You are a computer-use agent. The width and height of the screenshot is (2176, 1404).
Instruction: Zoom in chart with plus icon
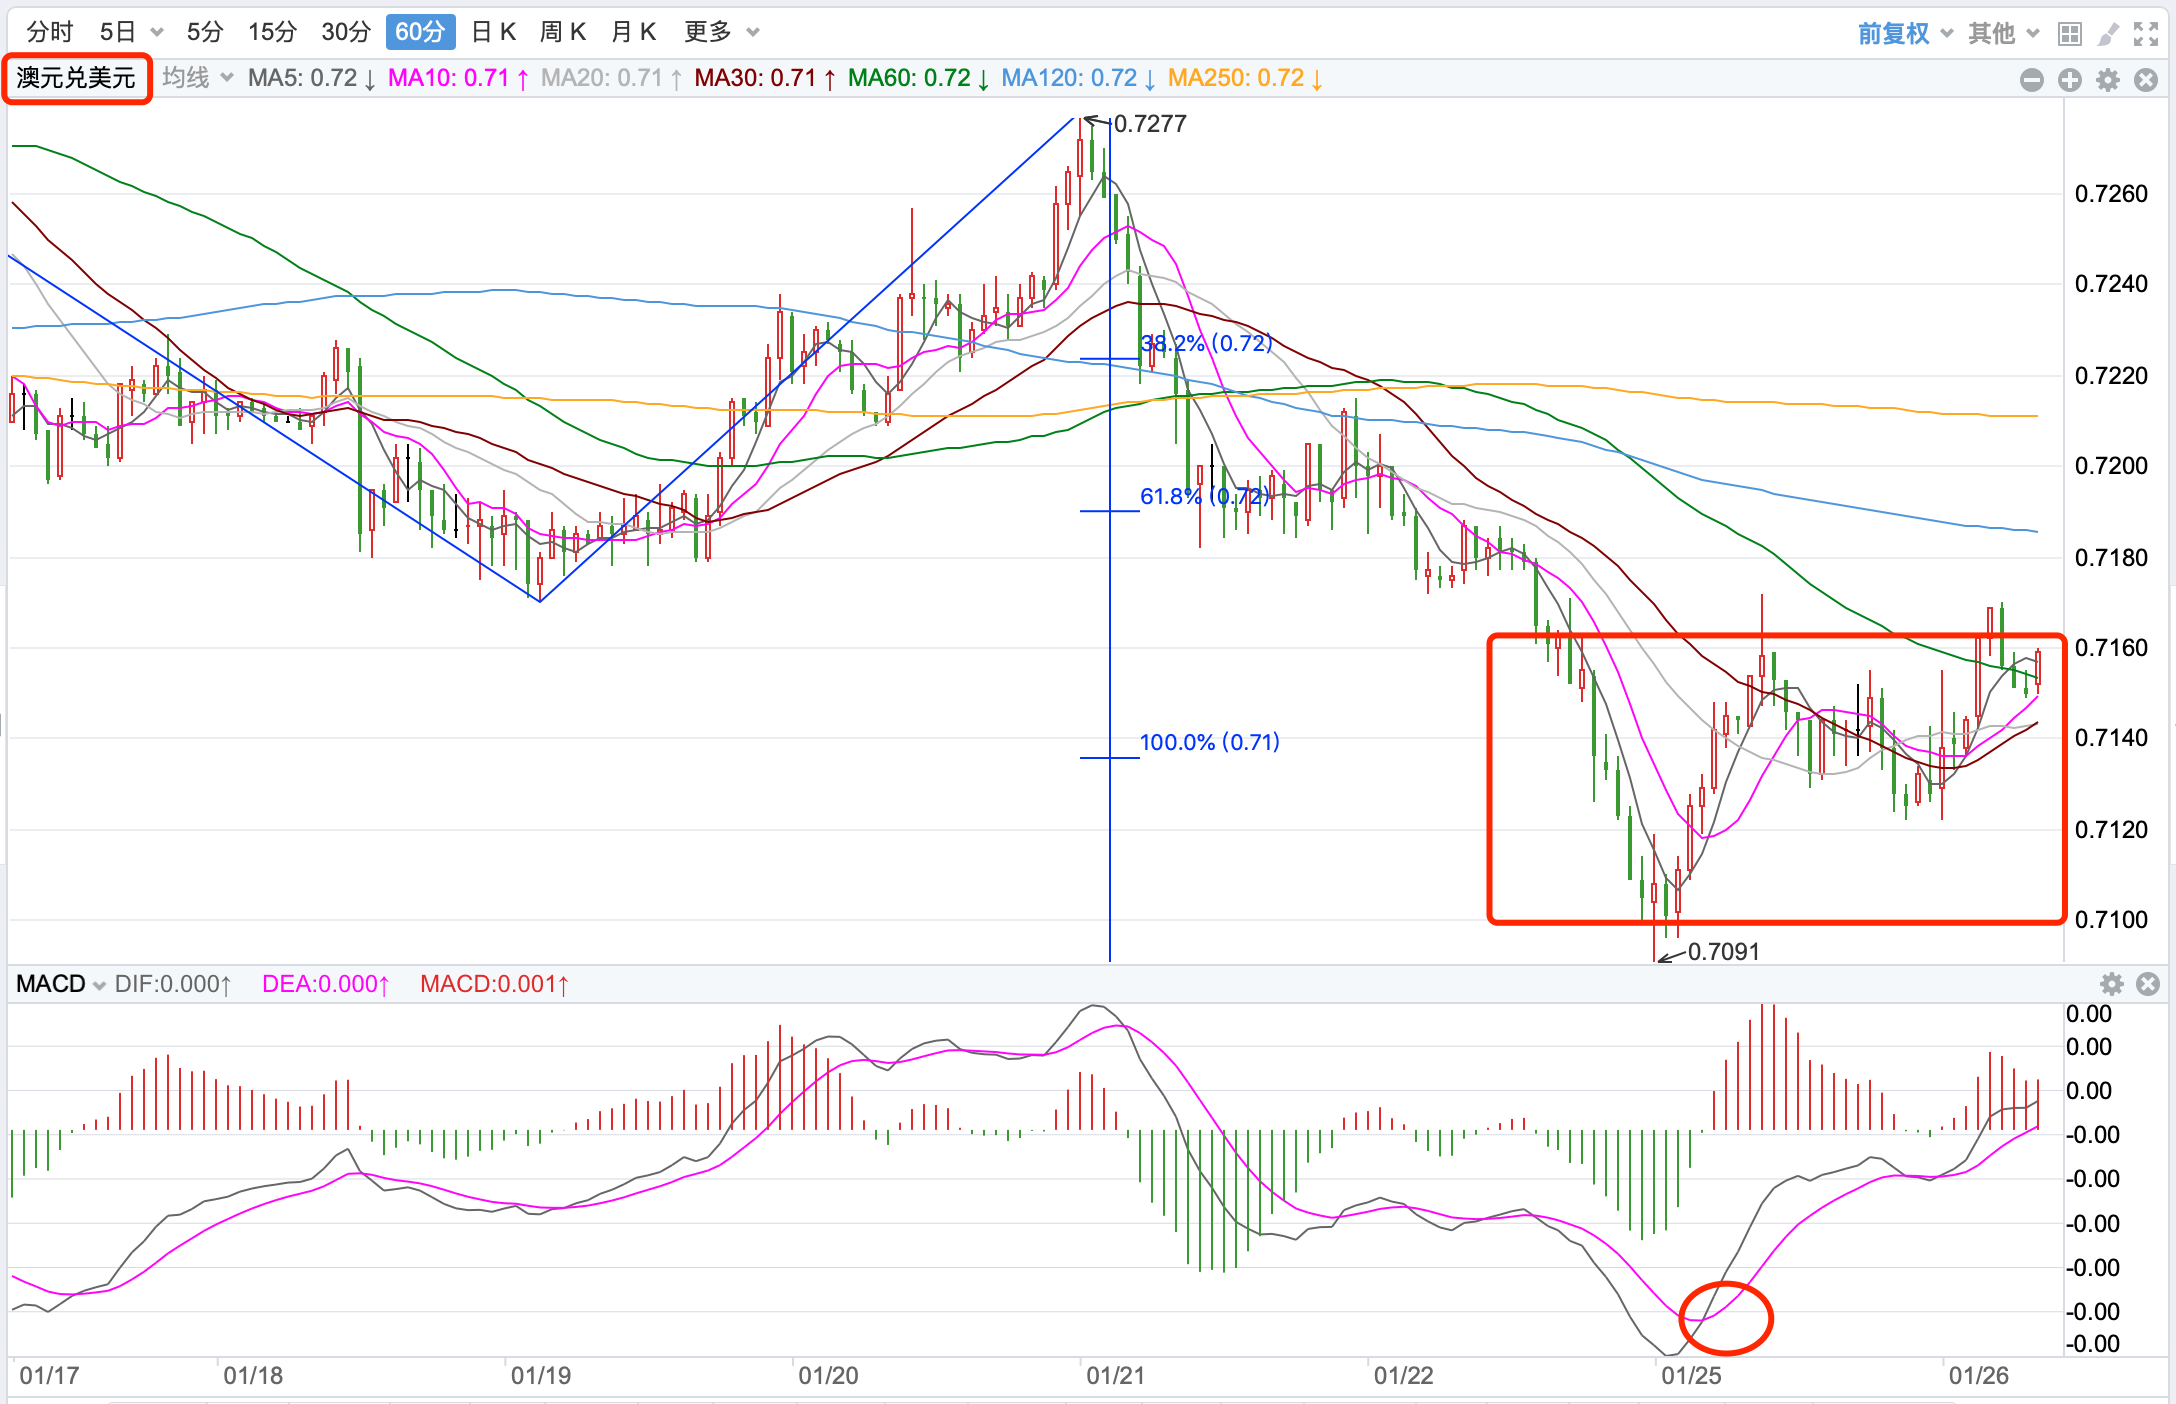pyautogui.click(x=2069, y=80)
